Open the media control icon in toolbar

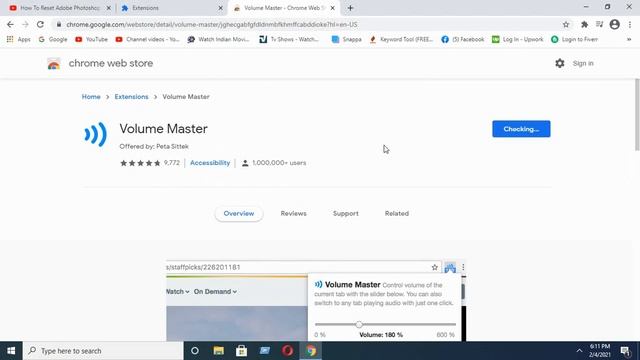(599, 24)
